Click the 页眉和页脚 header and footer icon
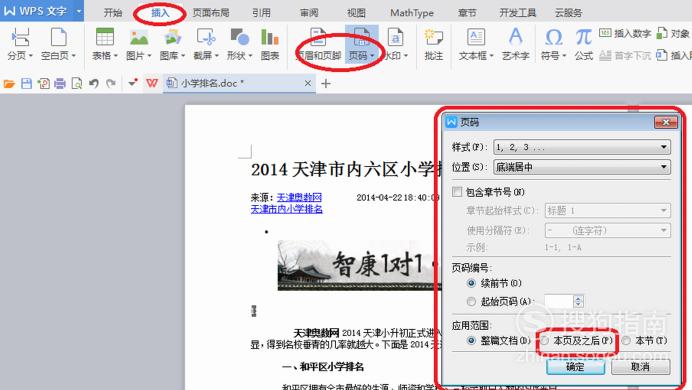Image resolution: width=692 pixels, height=390 pixels. pyautogui.click(x=318, y=38)
